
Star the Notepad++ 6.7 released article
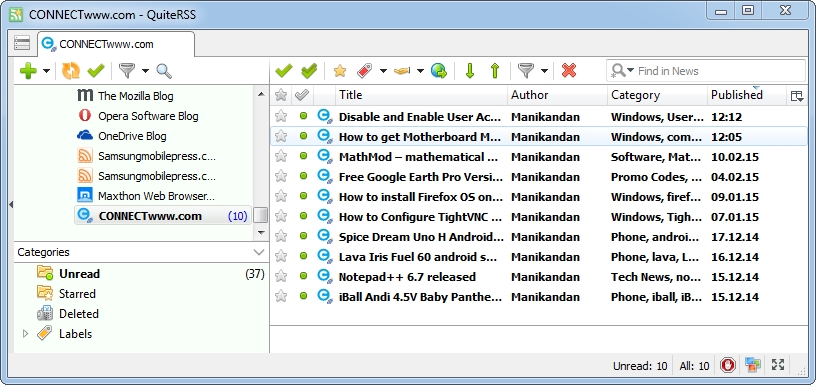point(281,276)
